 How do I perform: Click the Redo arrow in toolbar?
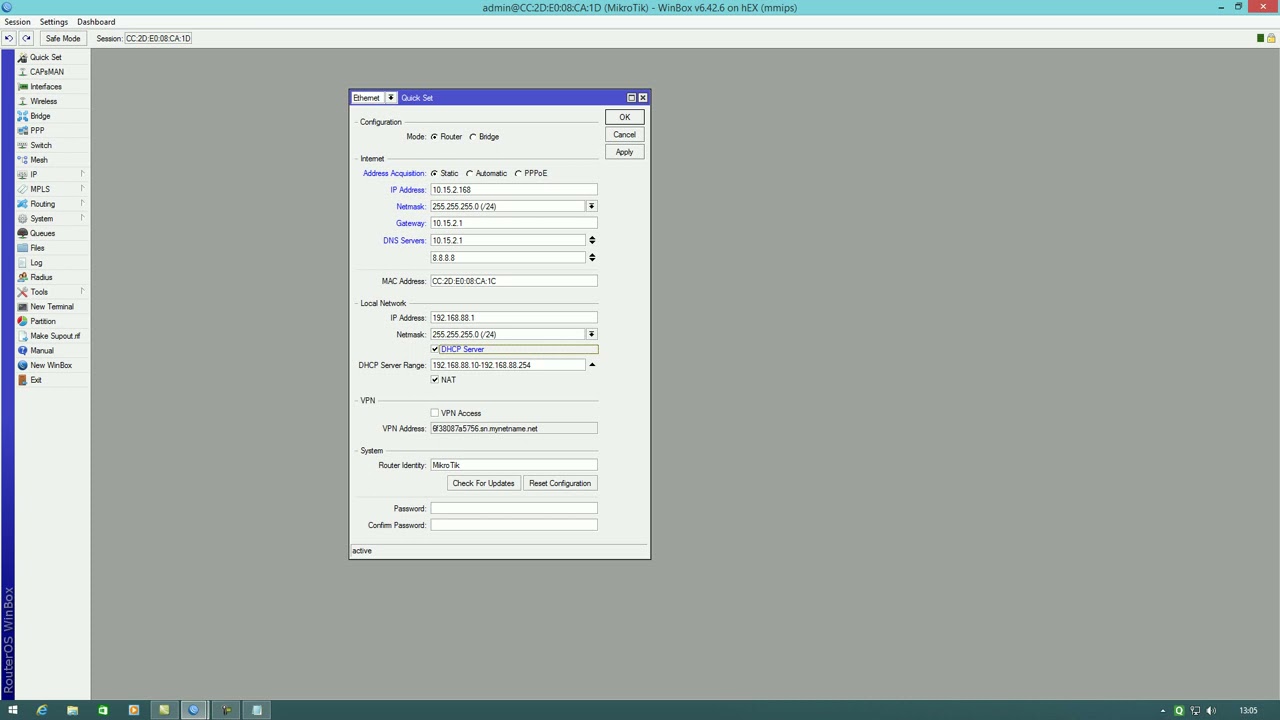coord(27,38)
